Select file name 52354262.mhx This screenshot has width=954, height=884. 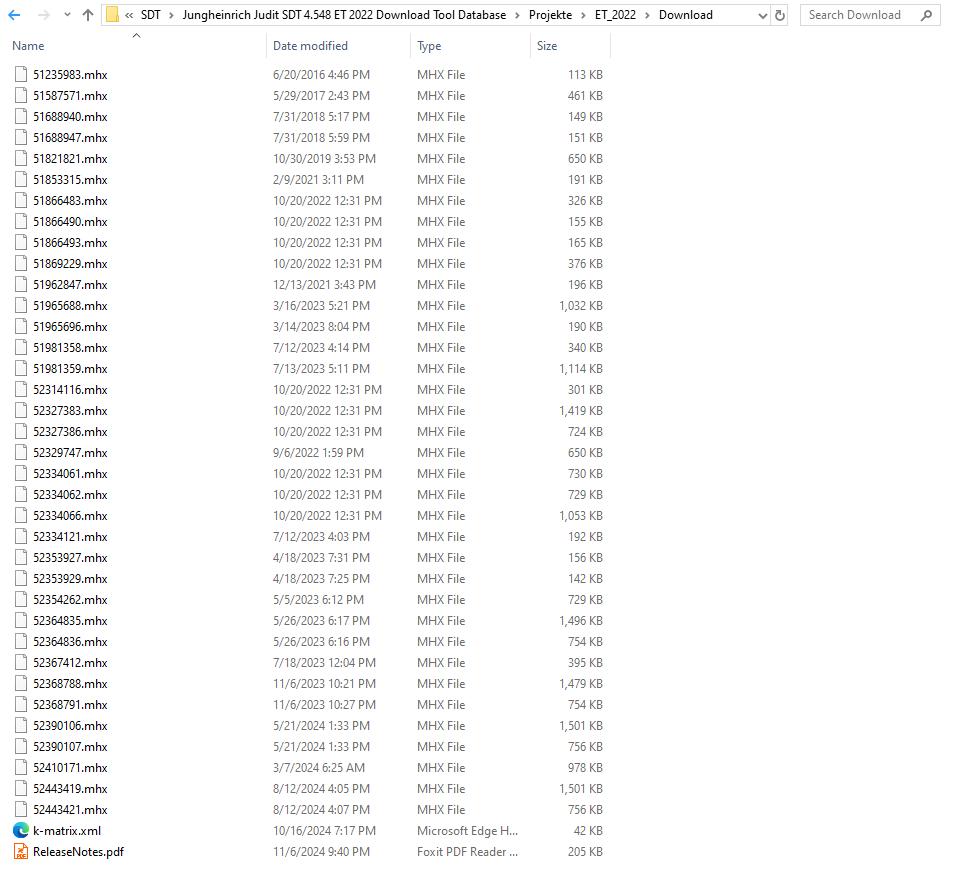pos(70,599)
